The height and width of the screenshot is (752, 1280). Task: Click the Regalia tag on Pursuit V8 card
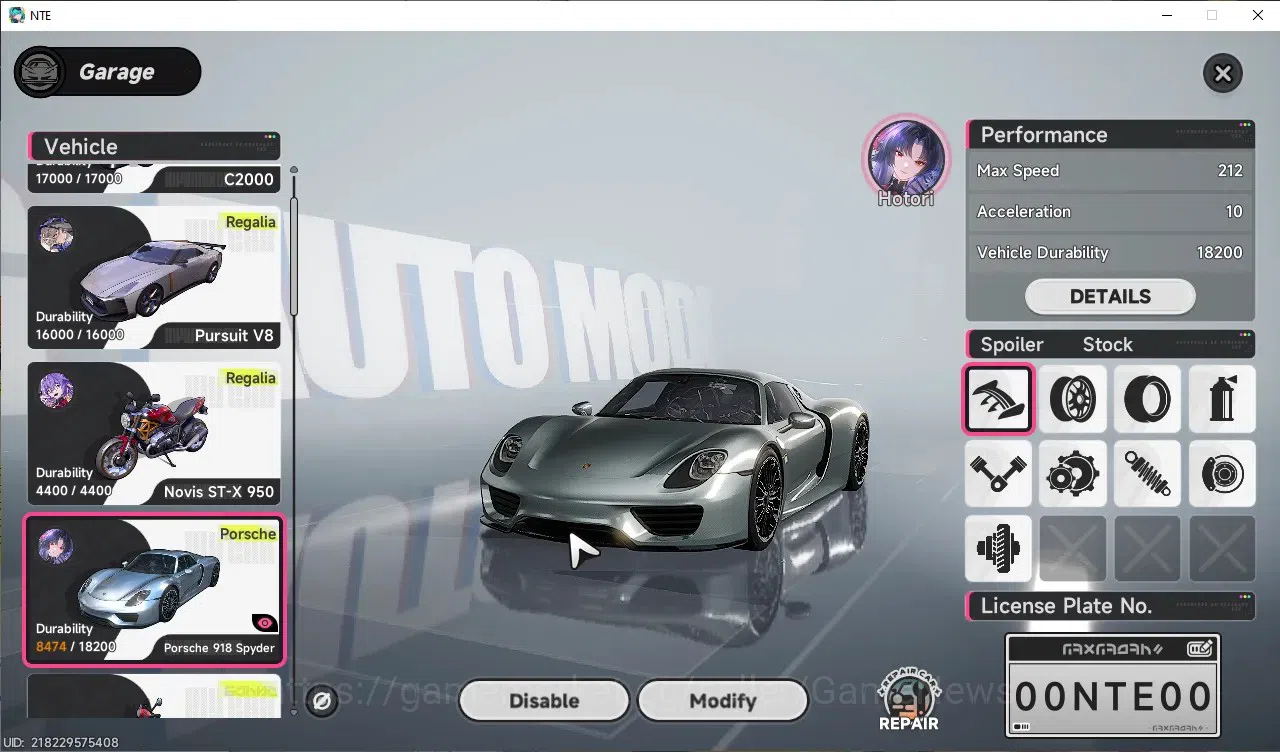pos(251,222)
